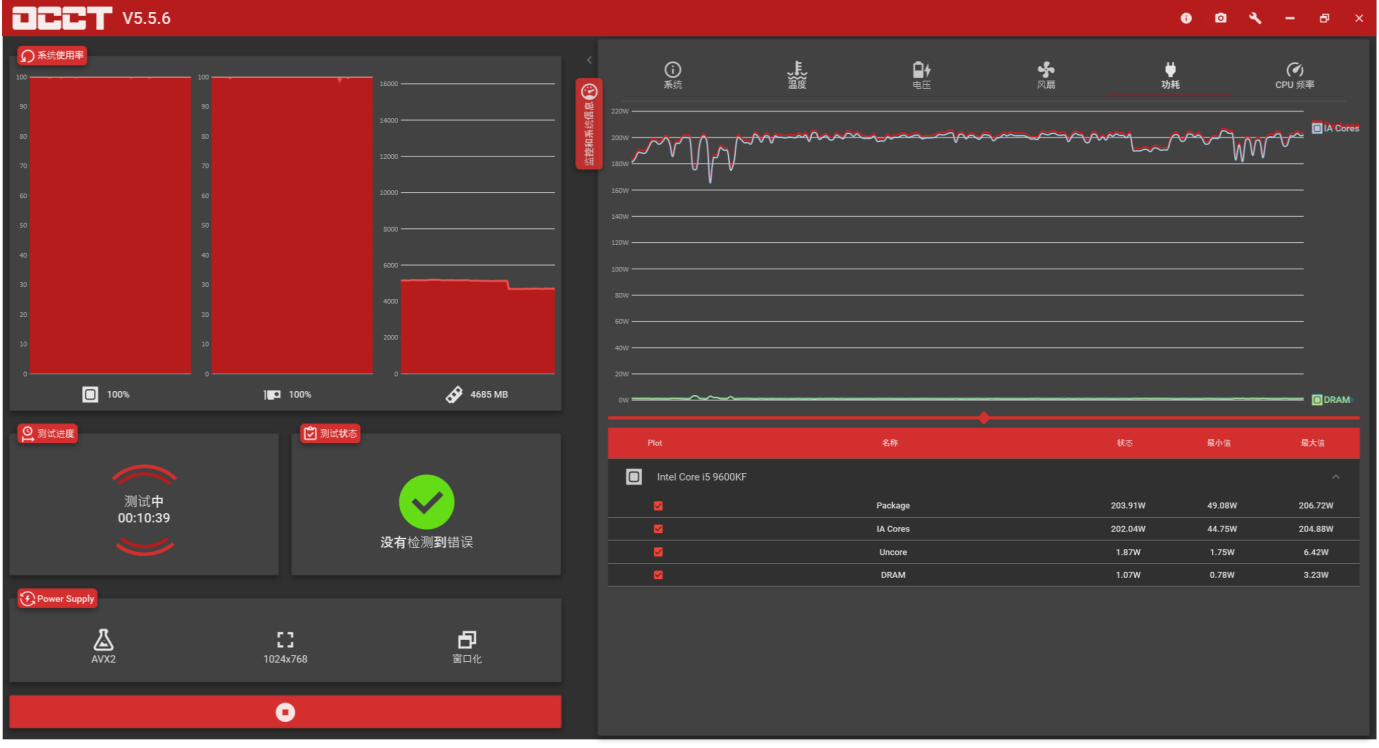Click the 最大值 column header
Screen dimensions: 1379x748
pos(1313,443)
